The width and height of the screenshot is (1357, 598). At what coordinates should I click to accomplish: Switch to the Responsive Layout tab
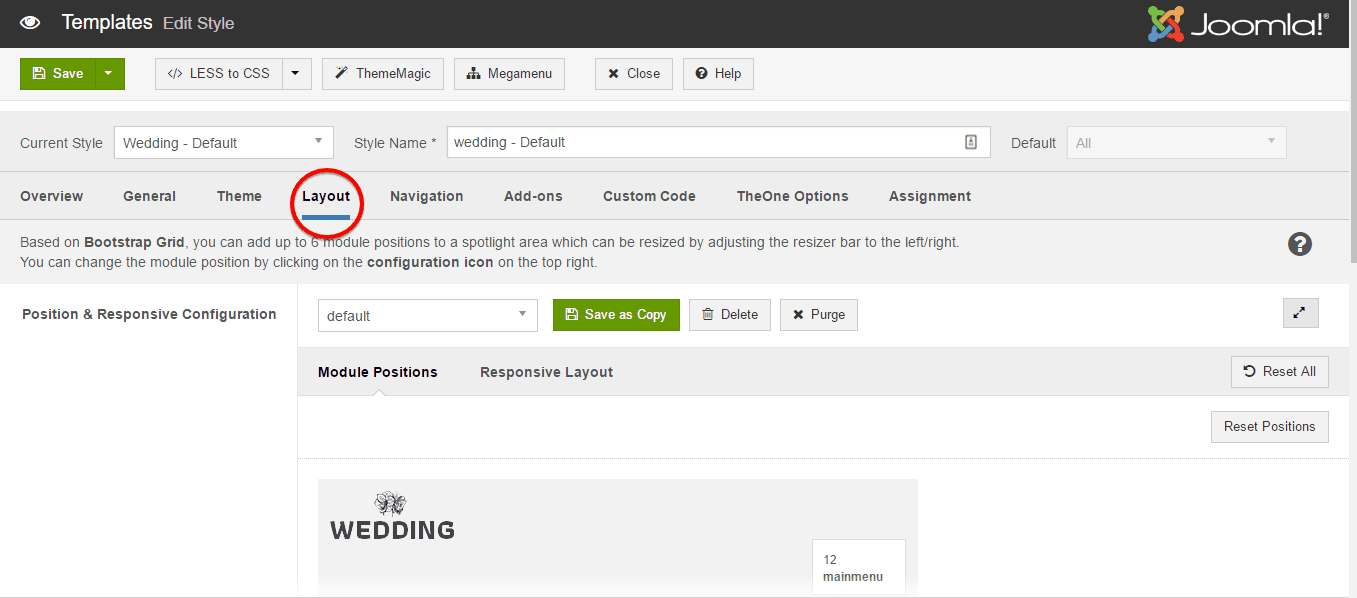click(x=546, y=371)
